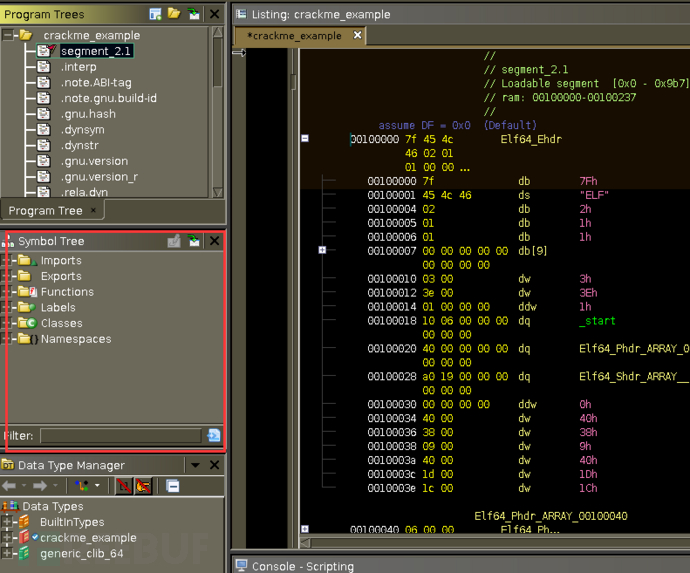Click the Symbol Tree Filter text field

pos(120,436)
